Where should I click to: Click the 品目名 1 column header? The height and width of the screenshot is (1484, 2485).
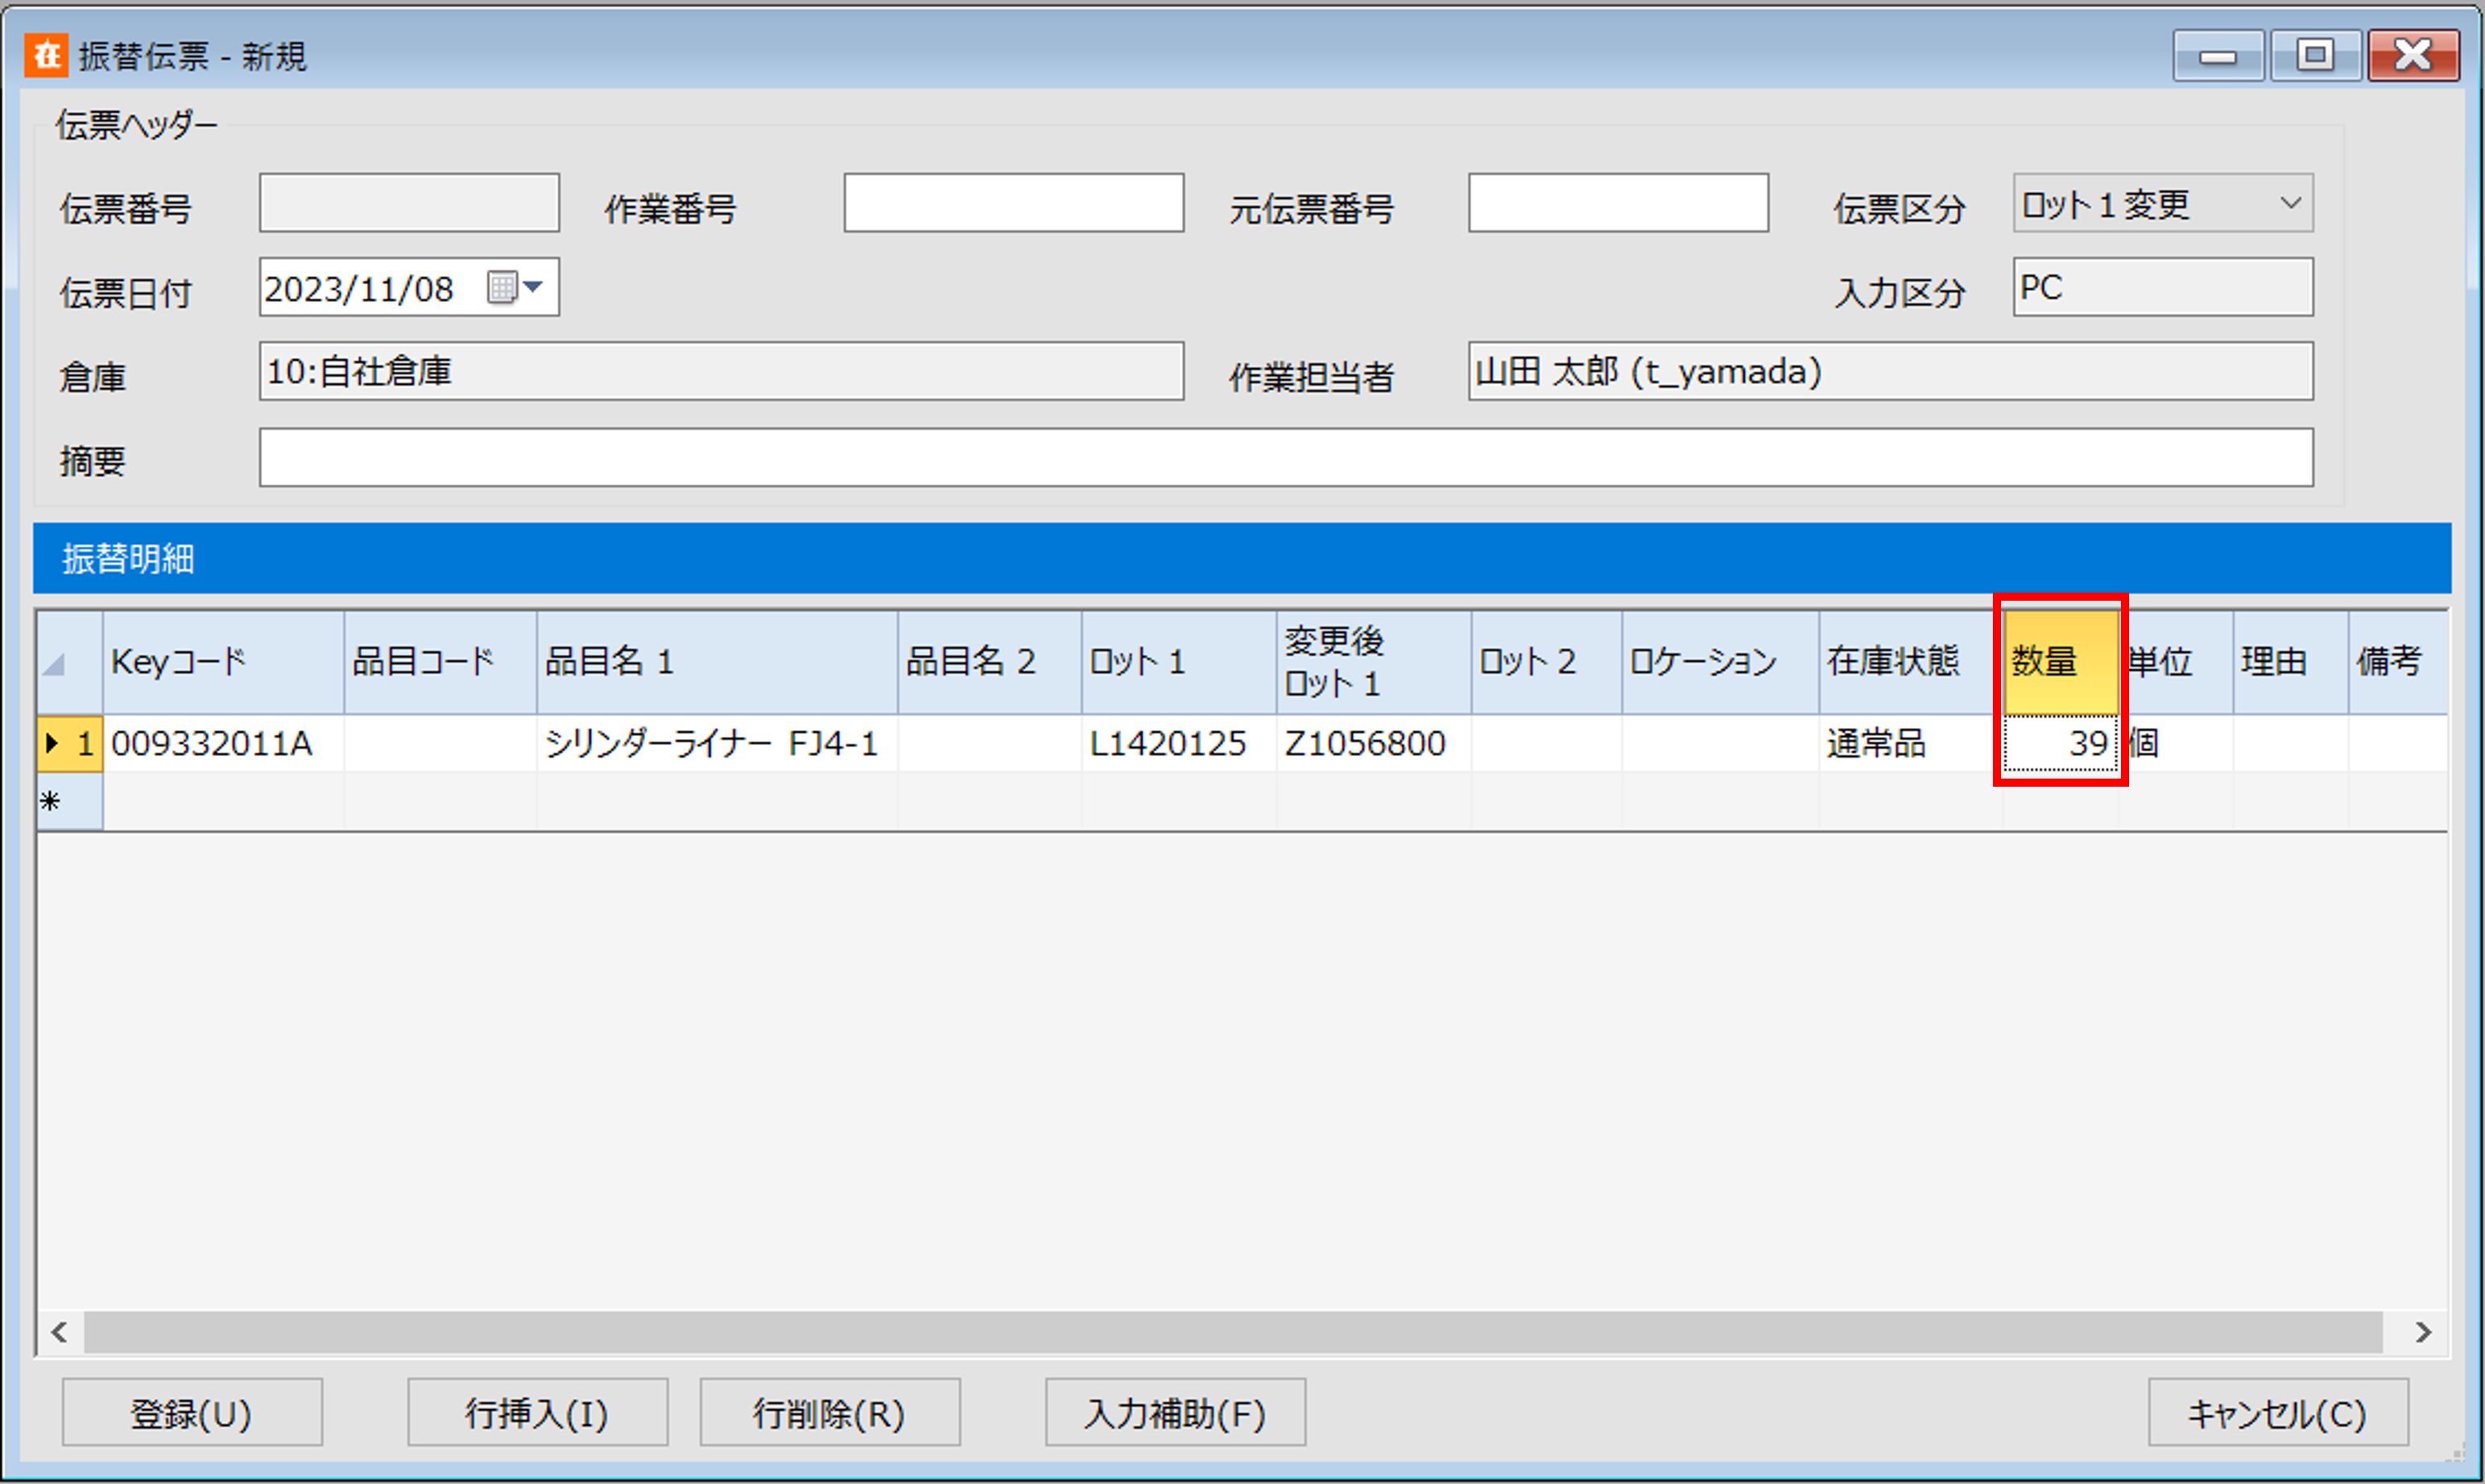tap(717, 662)
